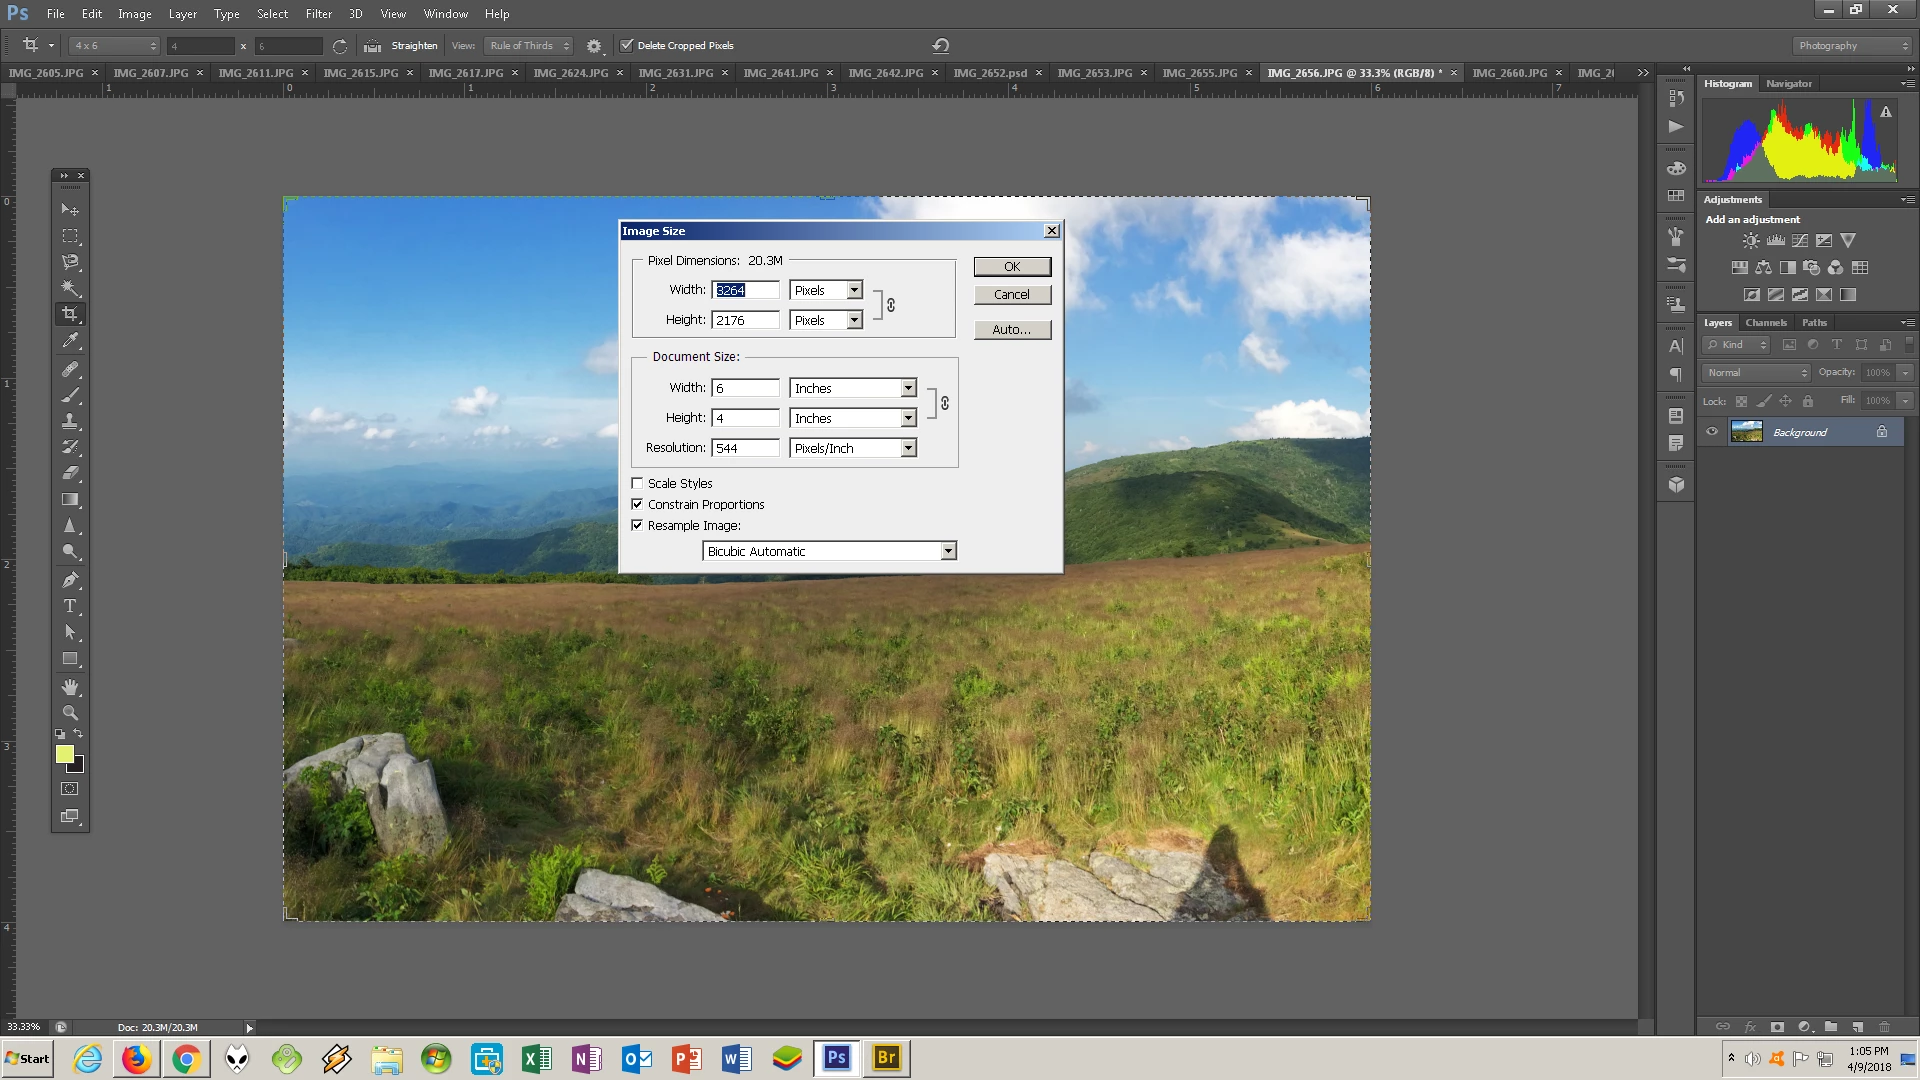Click OK in Image Size dialog
Screen dimensions: 1920x1080
[x=1012, y=266]
